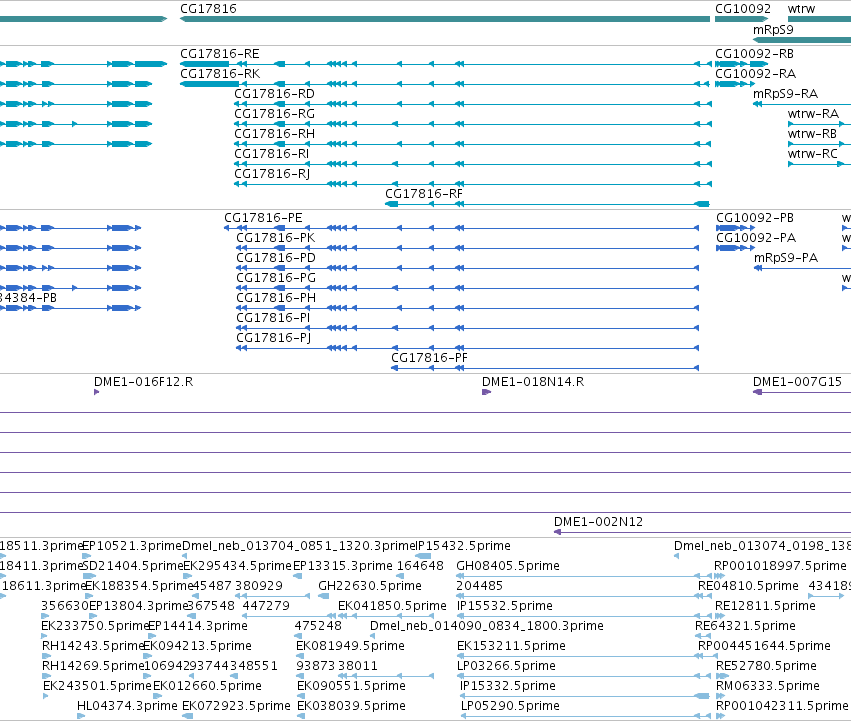851x721 pixels.
Task: Open transcript CG17816-RK label
Action: click(x=220, y=74)
